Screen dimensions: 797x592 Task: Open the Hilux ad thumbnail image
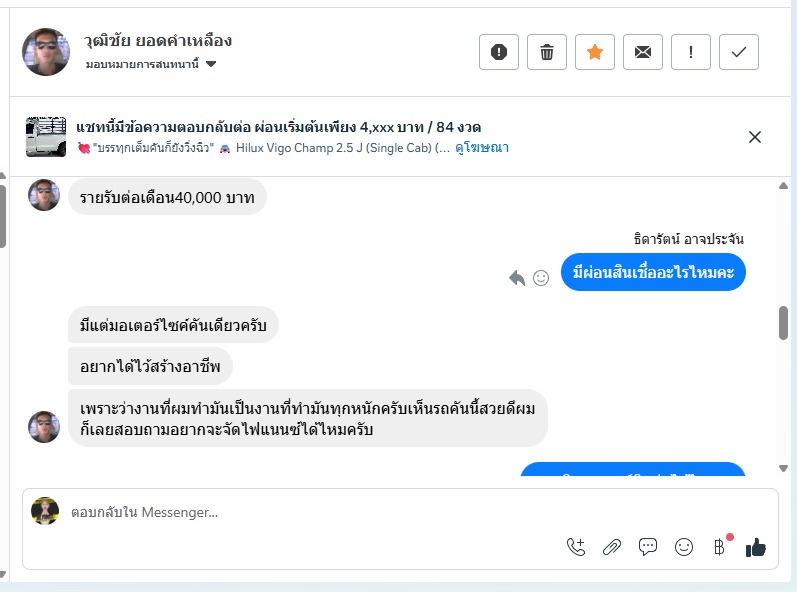(x=46, y=137)
